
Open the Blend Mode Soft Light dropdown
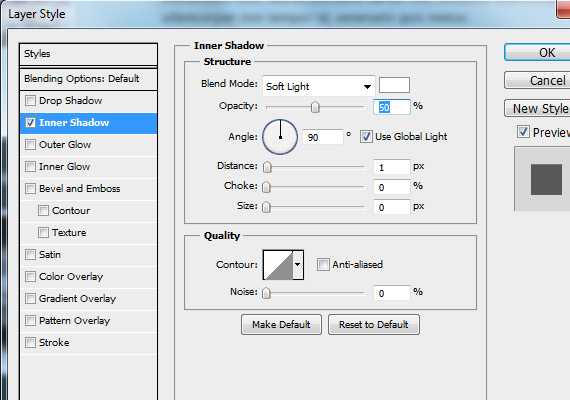click(x=318, y=87)
